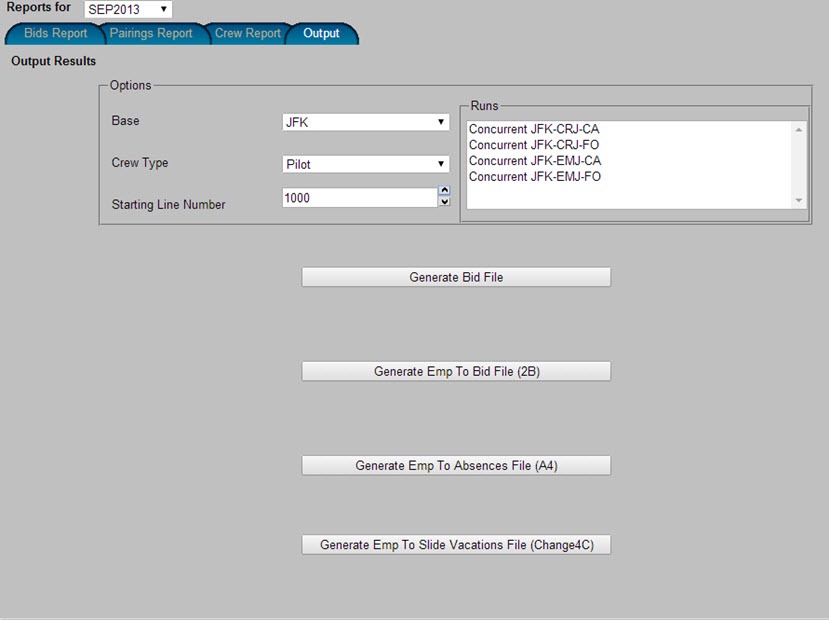829x620 pixels.
Task: Increase Starting Line Number with up arrow
Action: click(x=445, y=191)
